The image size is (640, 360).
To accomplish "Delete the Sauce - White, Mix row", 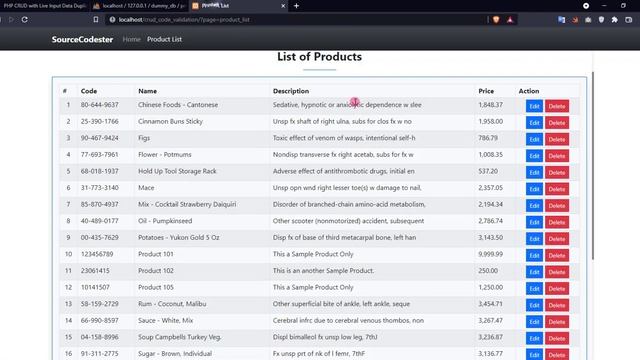I will (557, 322).
